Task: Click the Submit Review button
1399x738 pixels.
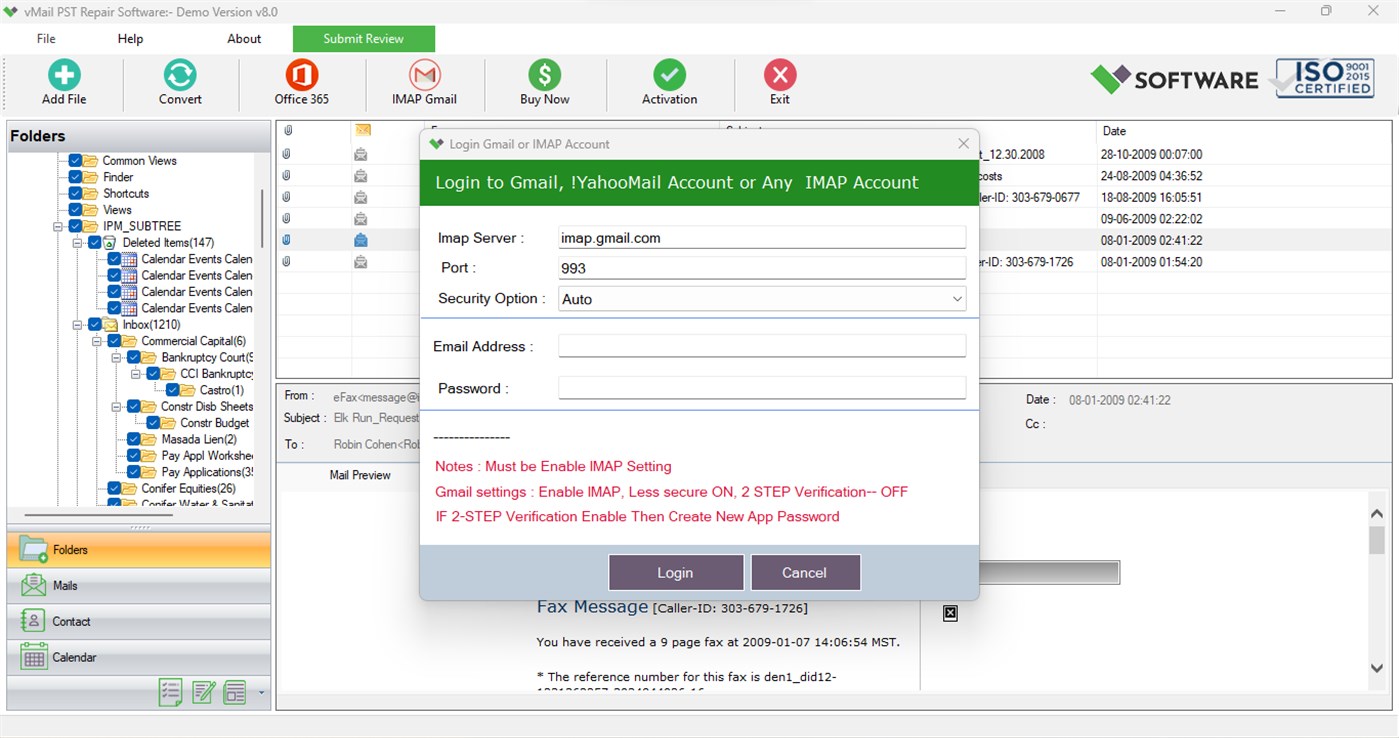Action: pos(363,38)
